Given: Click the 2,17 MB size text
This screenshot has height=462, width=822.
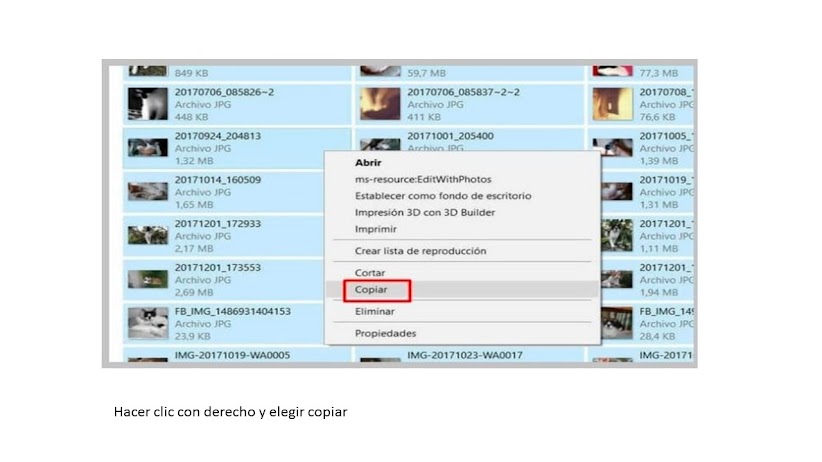Looking at the screenshot, I should [194, 249].
